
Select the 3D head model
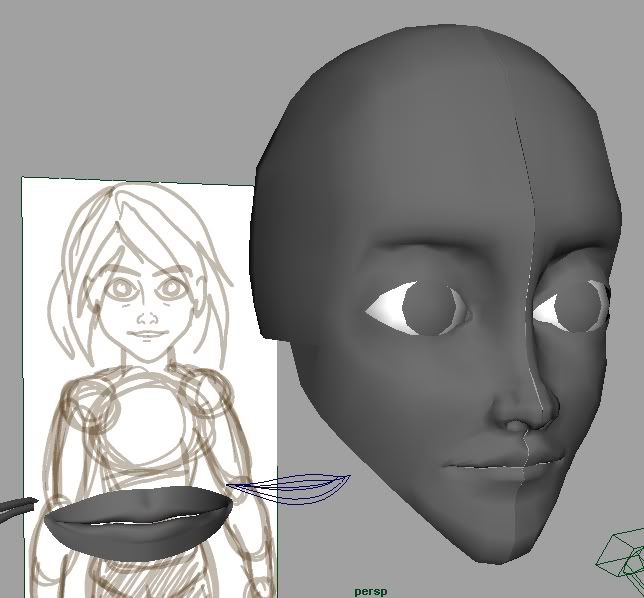pos(435,294)
